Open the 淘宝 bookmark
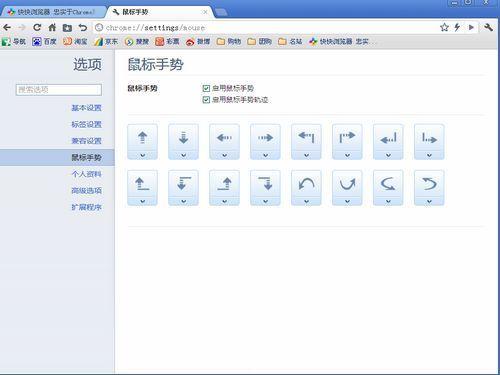Screen dimensions: 500x375 (75, 42)
